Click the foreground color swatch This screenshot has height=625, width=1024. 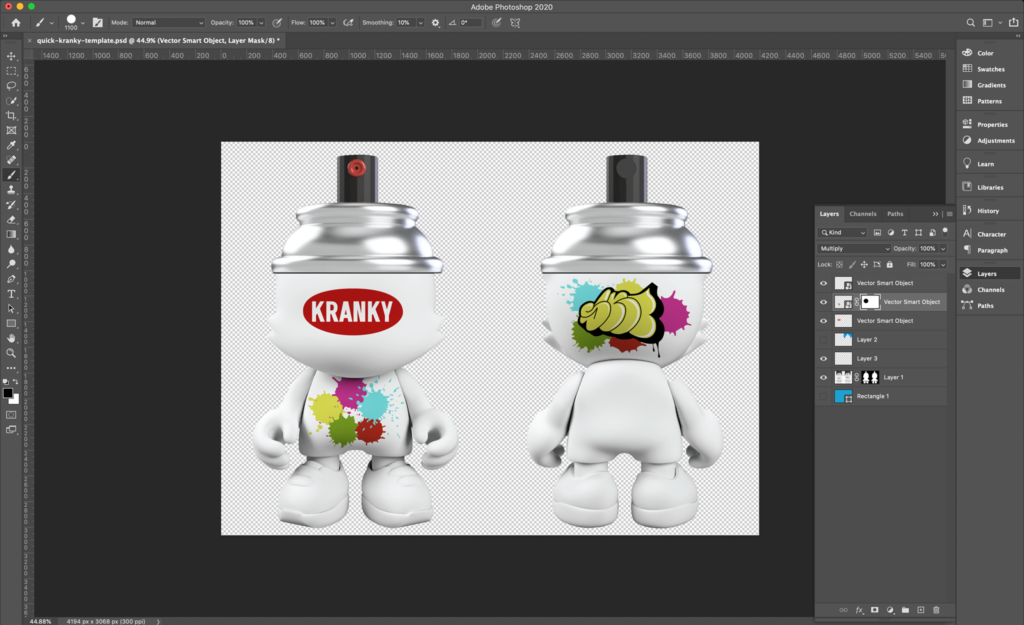tap(8, 393)
